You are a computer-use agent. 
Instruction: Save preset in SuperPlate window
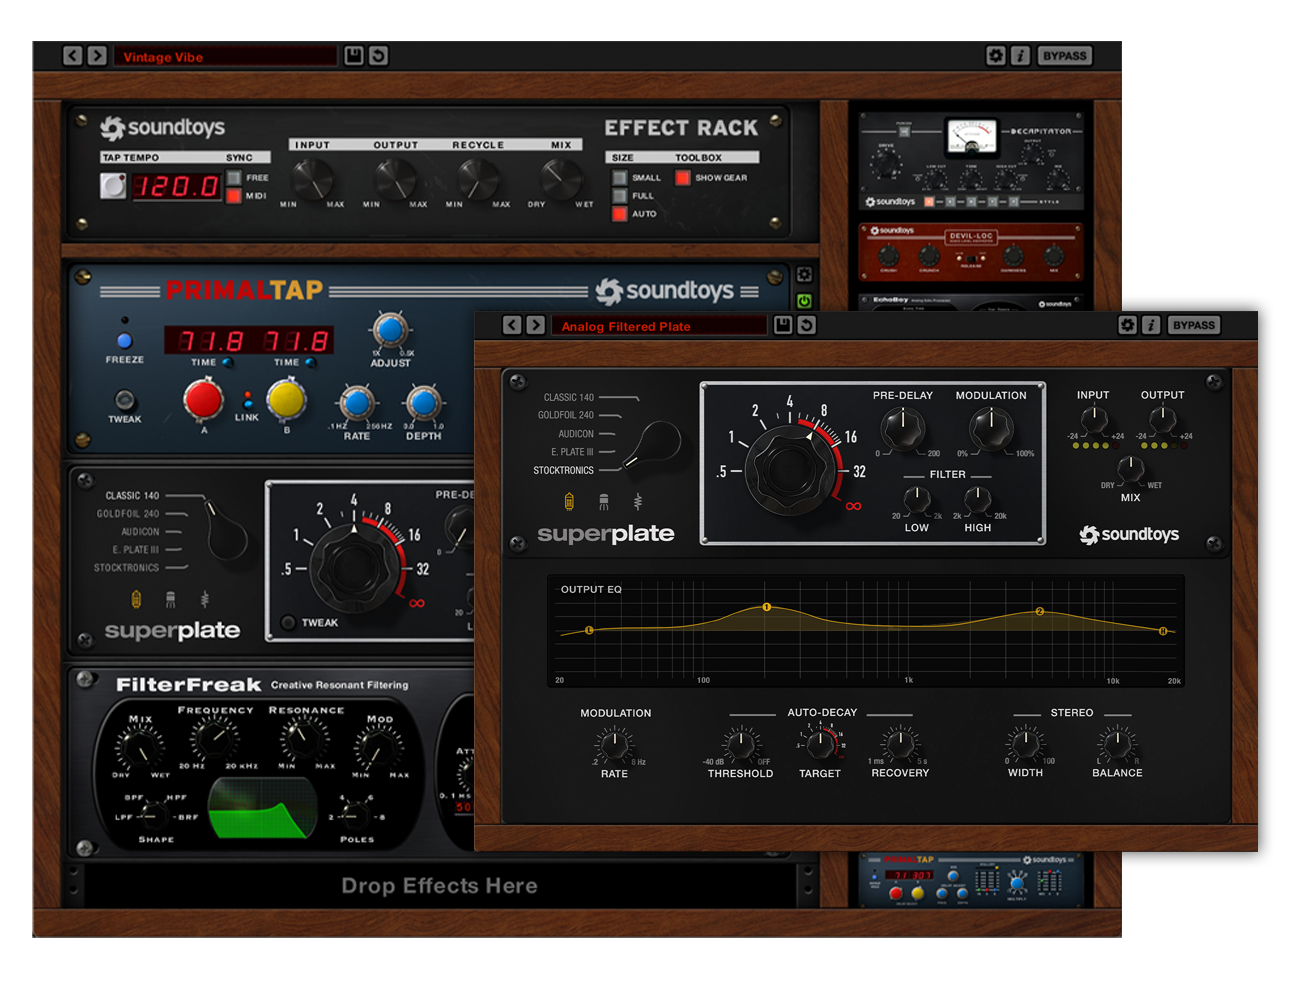pyautogui.click(x=783, y=325)
